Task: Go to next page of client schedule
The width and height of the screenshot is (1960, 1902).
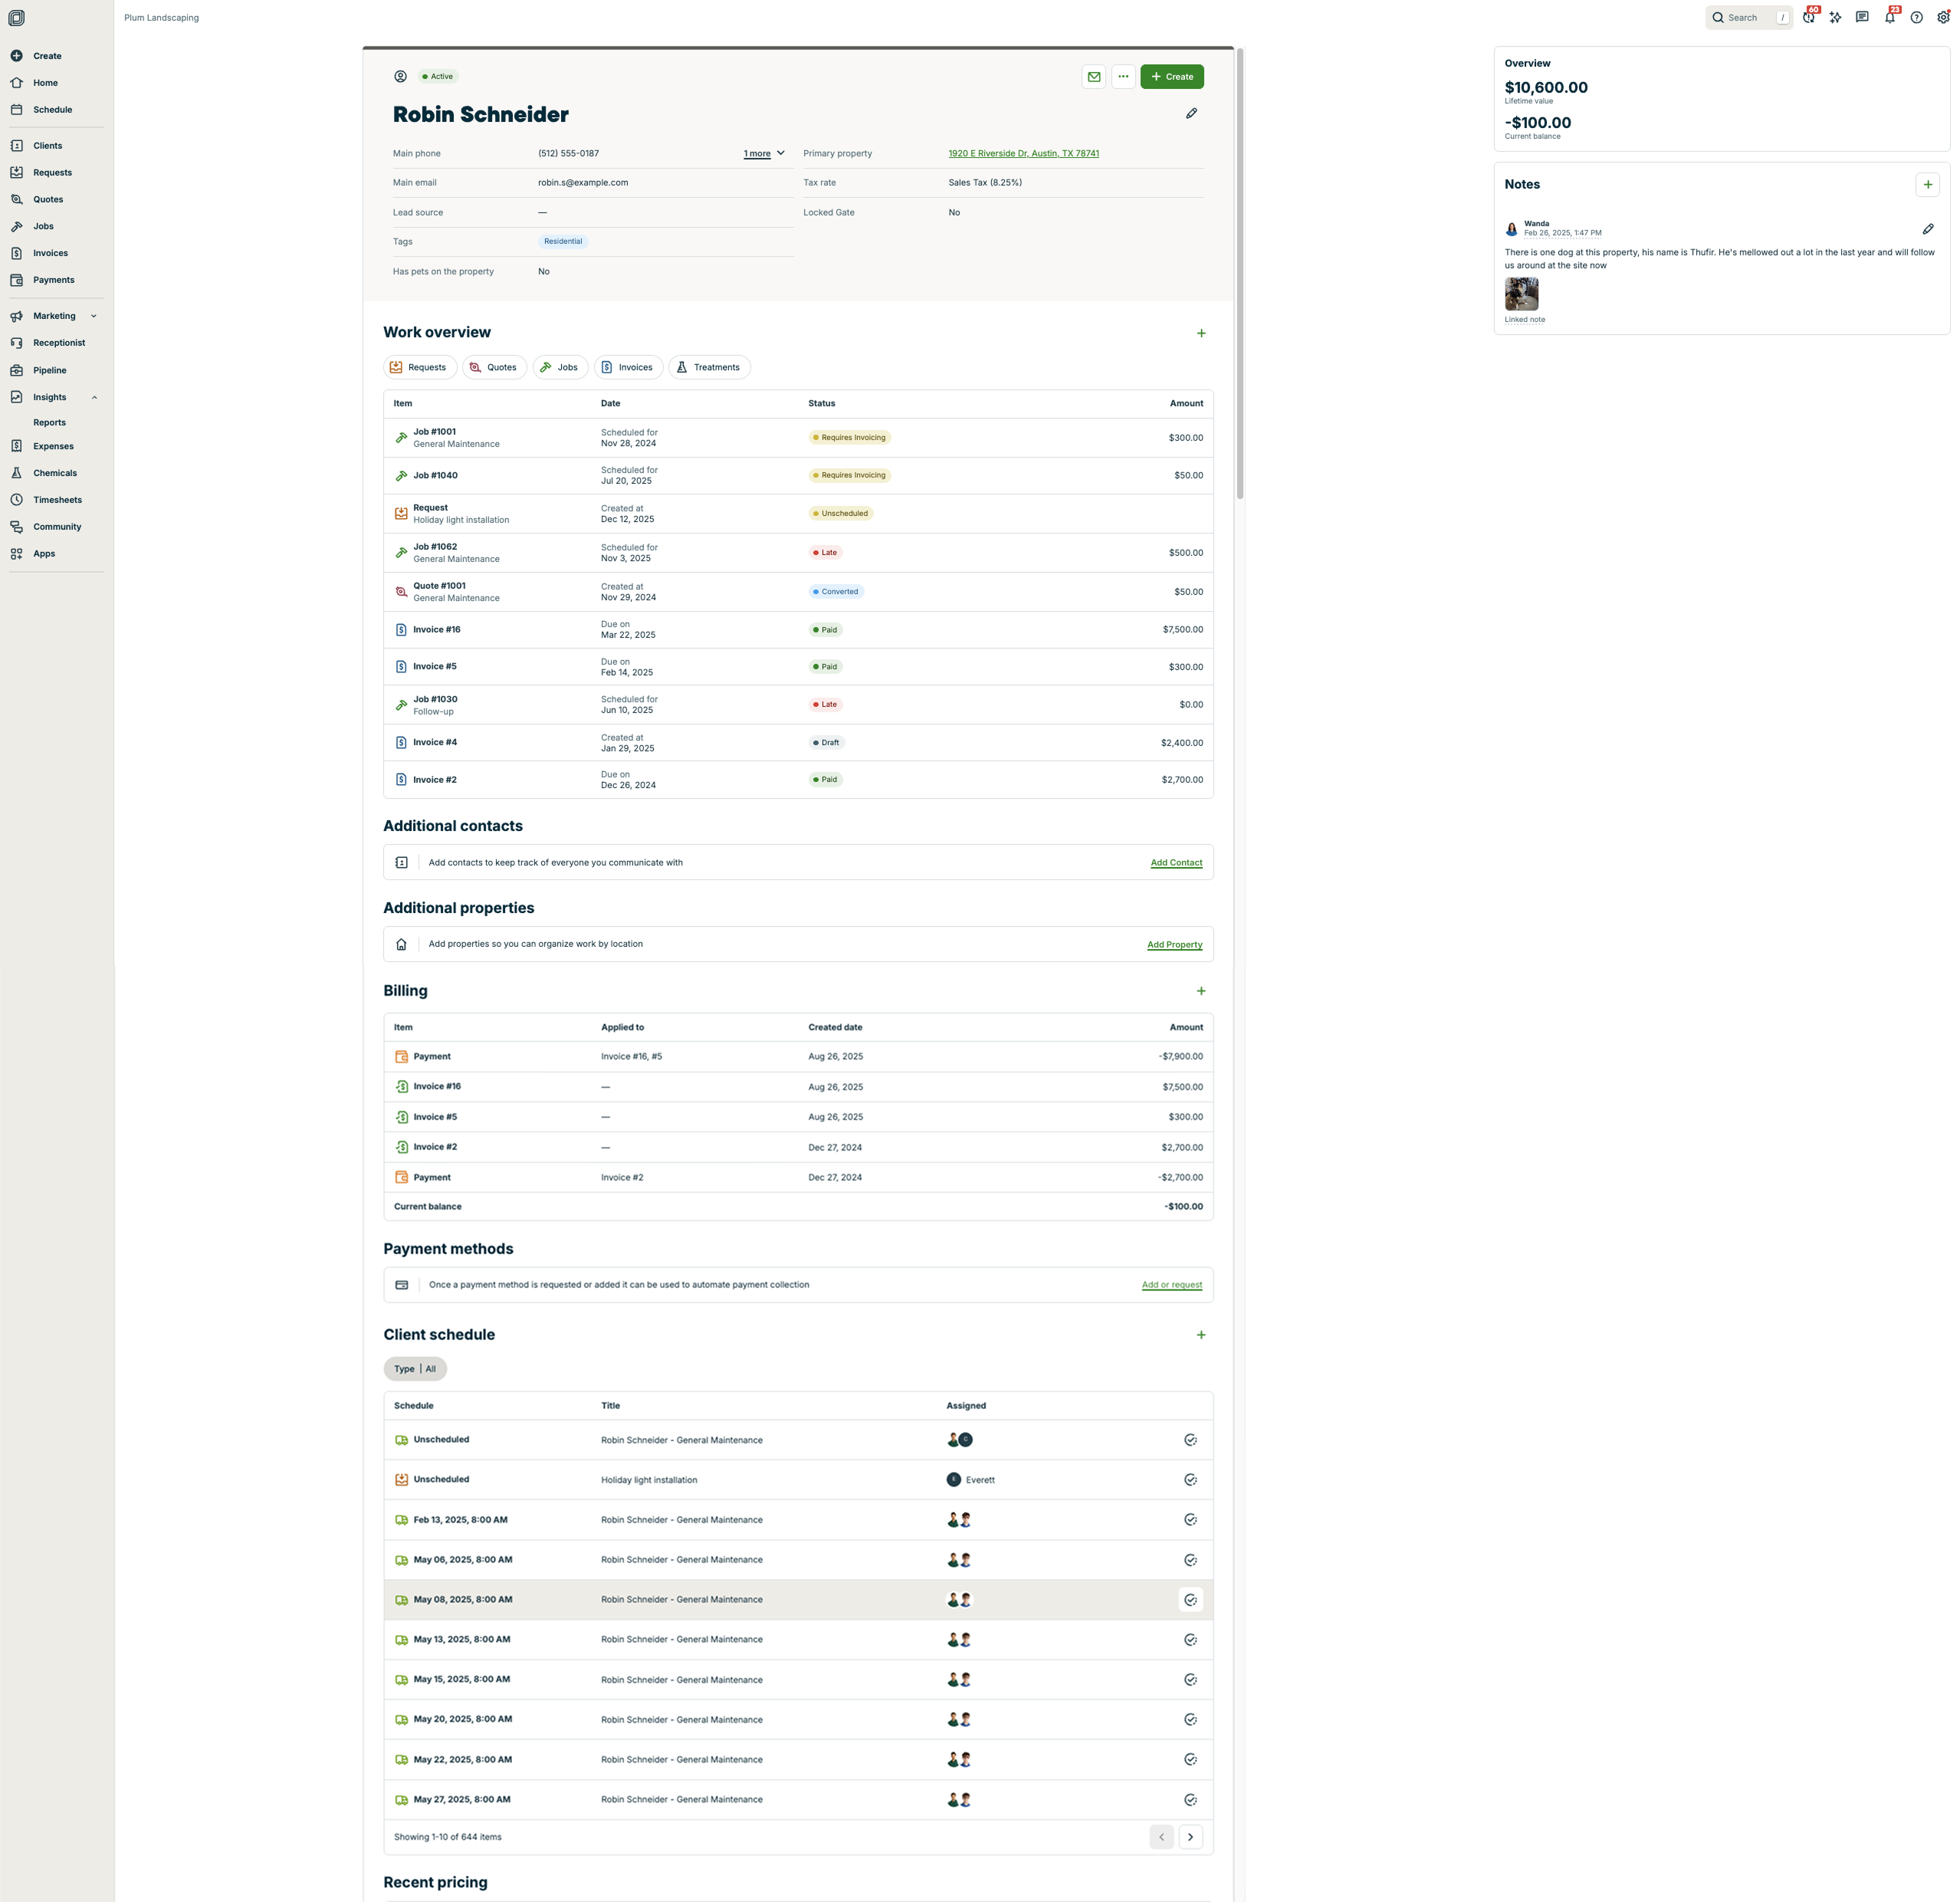Action: (1190, 1837)
